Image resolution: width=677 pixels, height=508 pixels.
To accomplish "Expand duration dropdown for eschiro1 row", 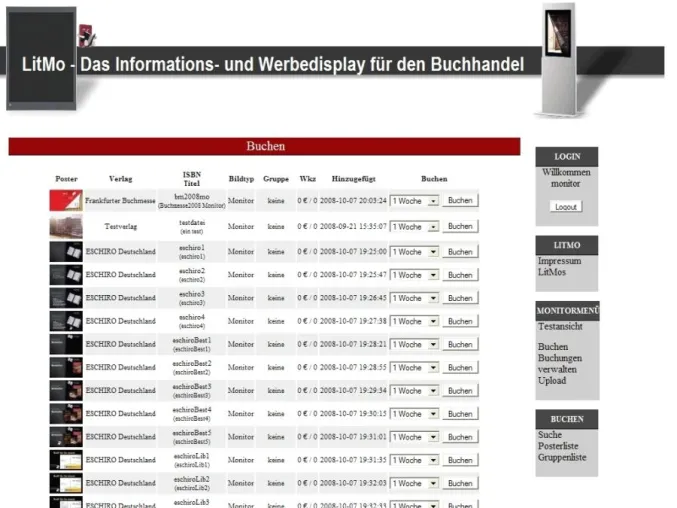I will click(414, 252).
